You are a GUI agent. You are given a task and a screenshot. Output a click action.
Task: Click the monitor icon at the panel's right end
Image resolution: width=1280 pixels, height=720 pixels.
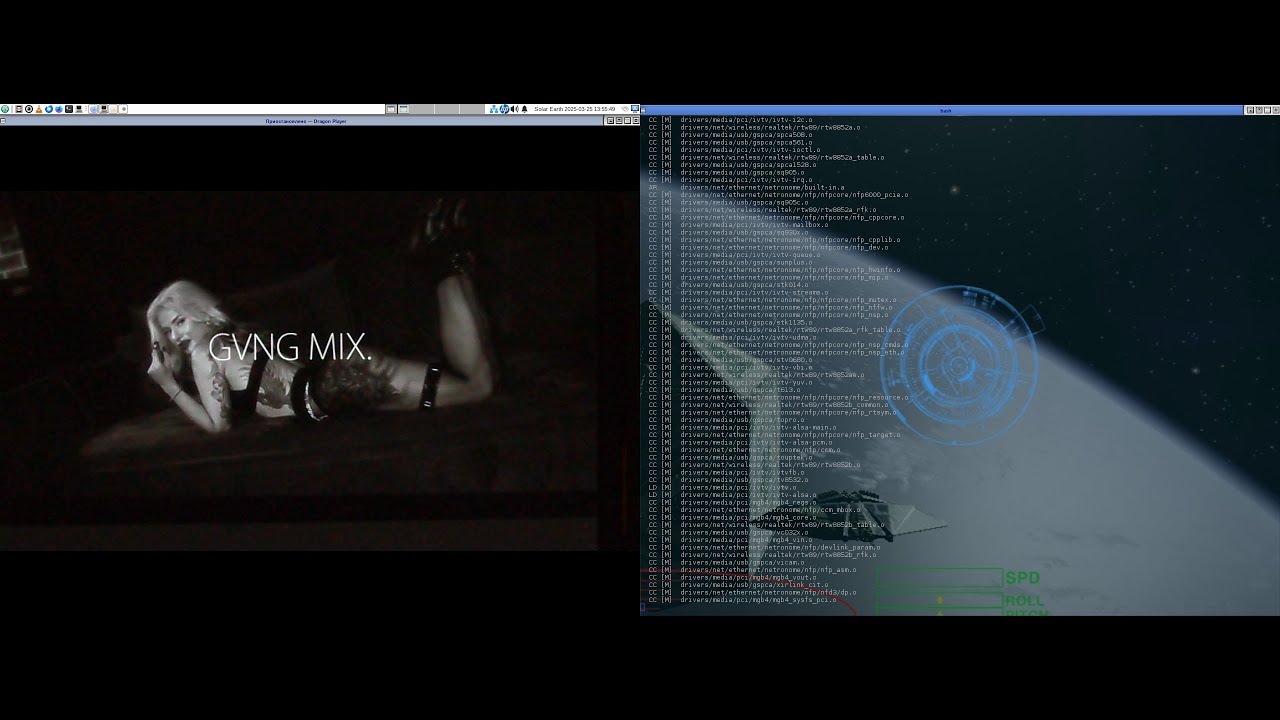635,109
